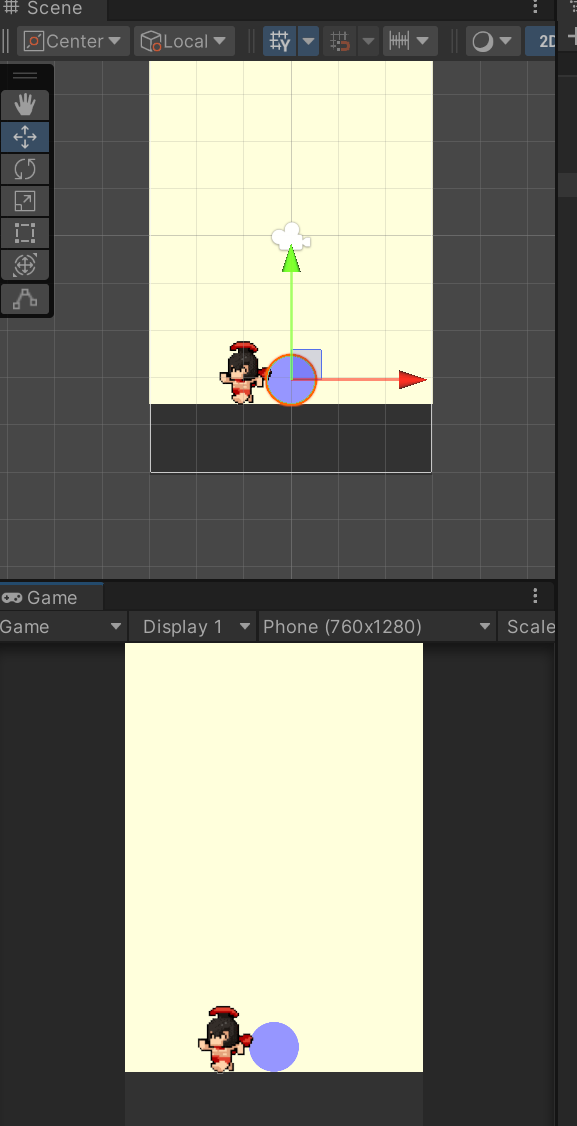Image resolution: width=577 pixels, height=1126 pixels.
Task: Click the character sprite in Game view
Action: [x=223, y=1039]
